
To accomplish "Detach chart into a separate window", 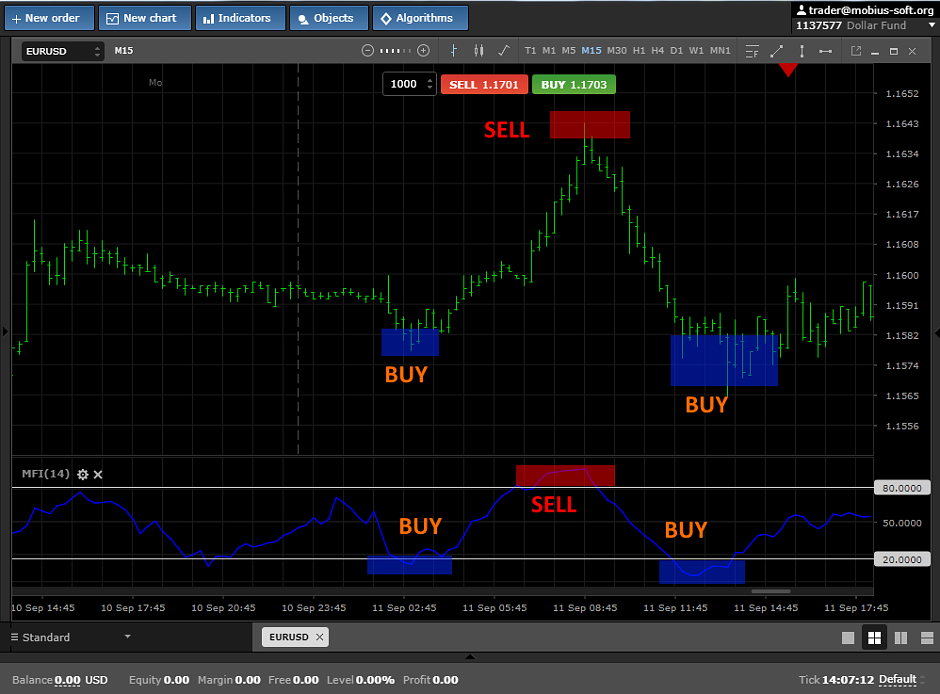I will coord(856,52).
